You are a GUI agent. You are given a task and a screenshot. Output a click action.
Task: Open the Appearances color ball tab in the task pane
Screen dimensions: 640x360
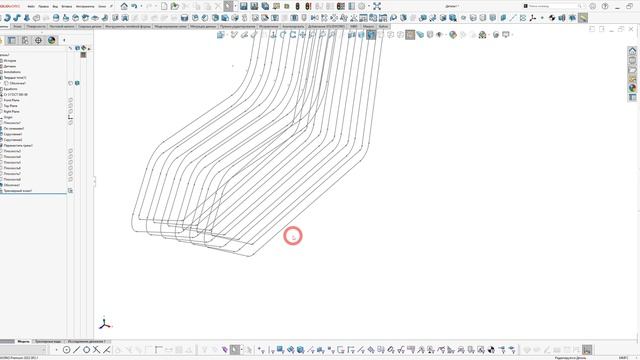[632, 88]
